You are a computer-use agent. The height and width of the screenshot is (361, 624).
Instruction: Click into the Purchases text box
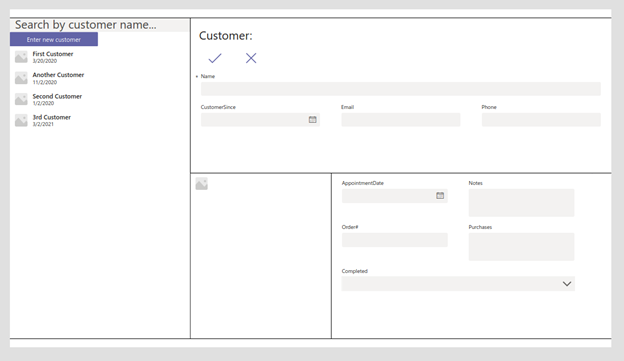point(521,247)
